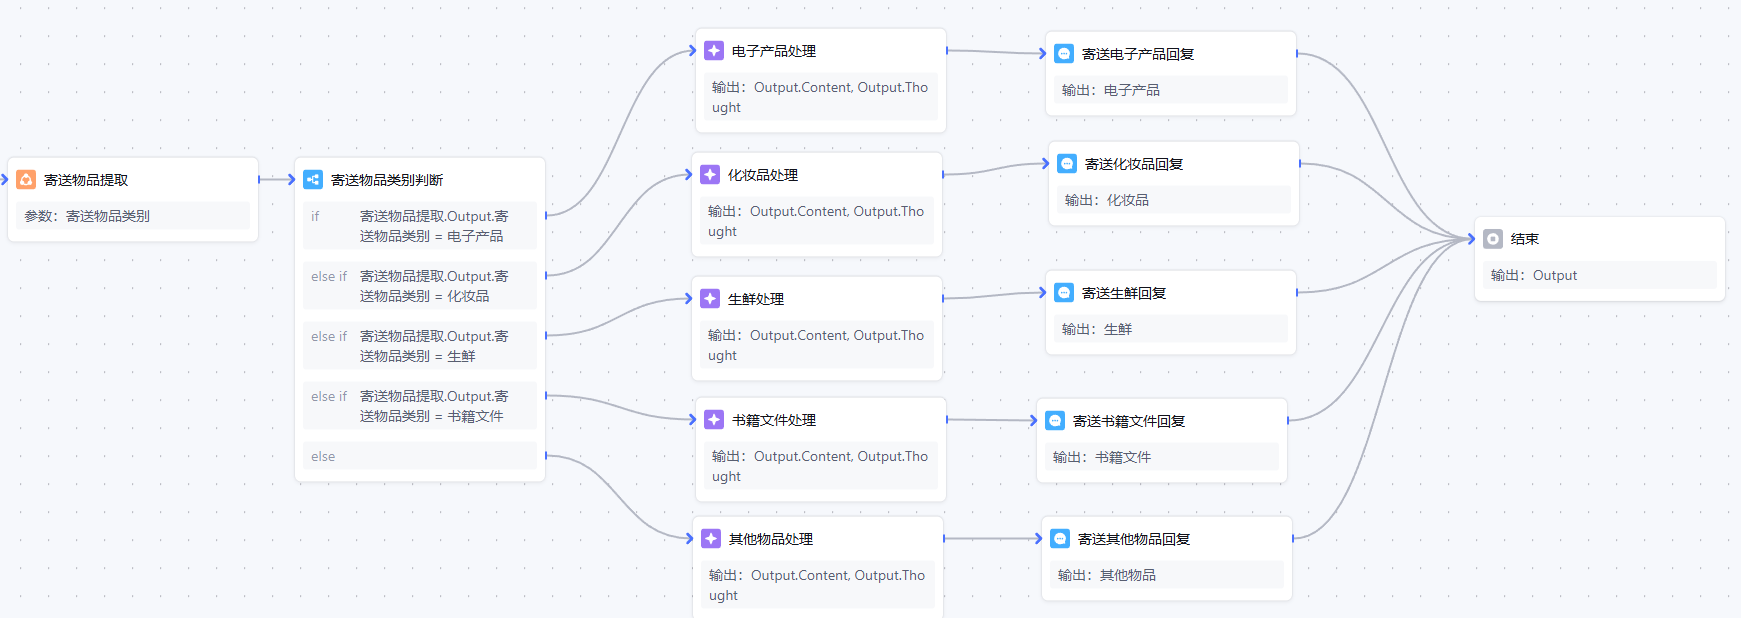Click the else if 生鲜 condition row
Screen dimensions: 1741x618
pyautogui.click(x=420, y=346)
